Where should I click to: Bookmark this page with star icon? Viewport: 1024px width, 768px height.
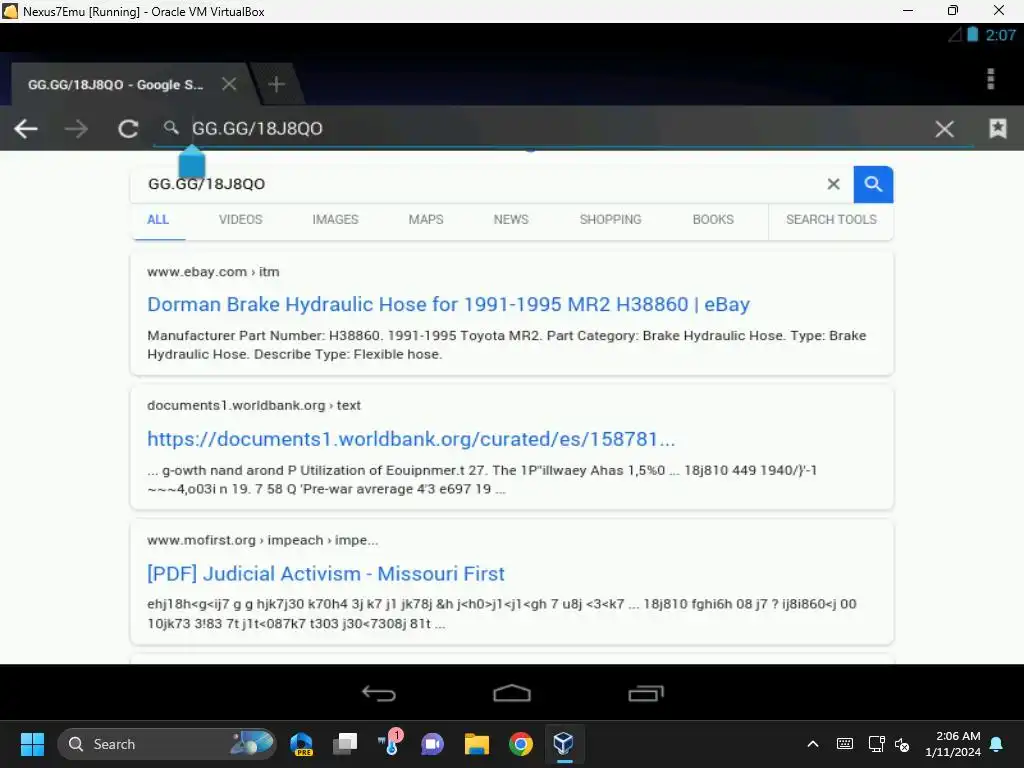pos(997,128)
